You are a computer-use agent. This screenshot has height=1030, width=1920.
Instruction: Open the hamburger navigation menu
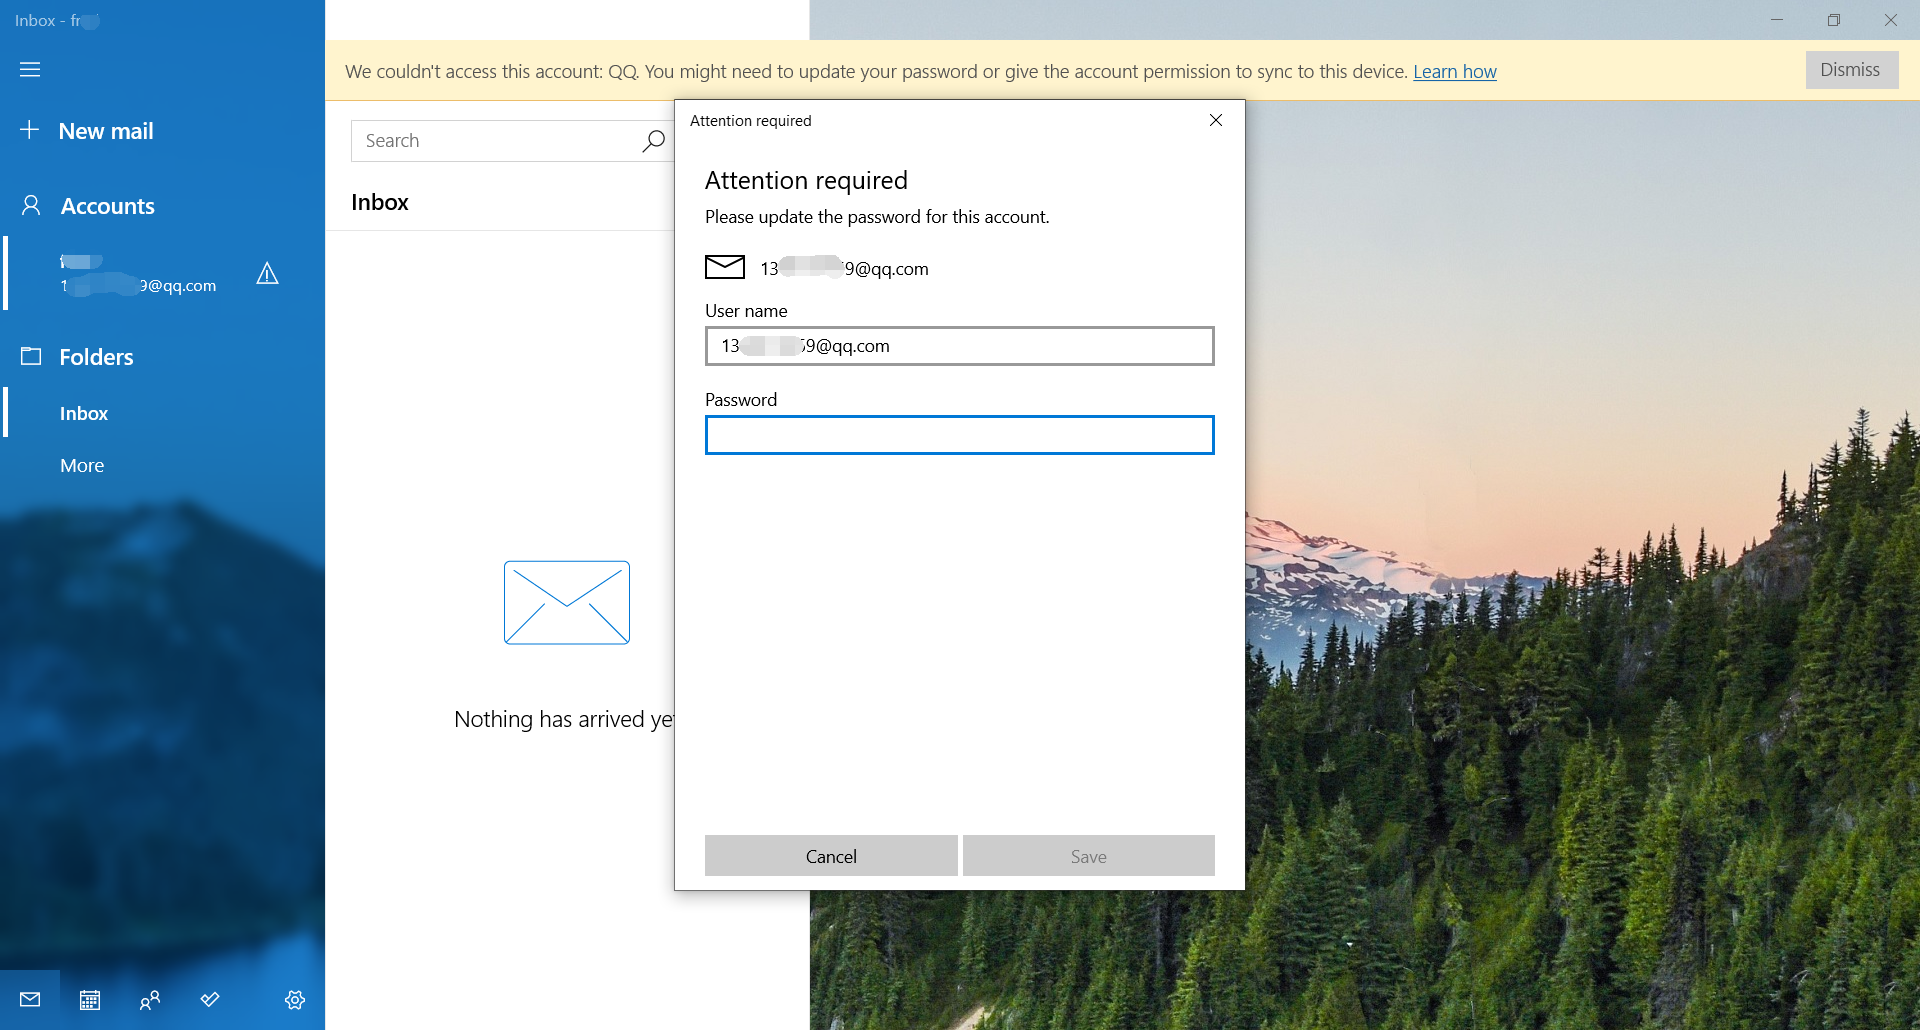[30, 69]
